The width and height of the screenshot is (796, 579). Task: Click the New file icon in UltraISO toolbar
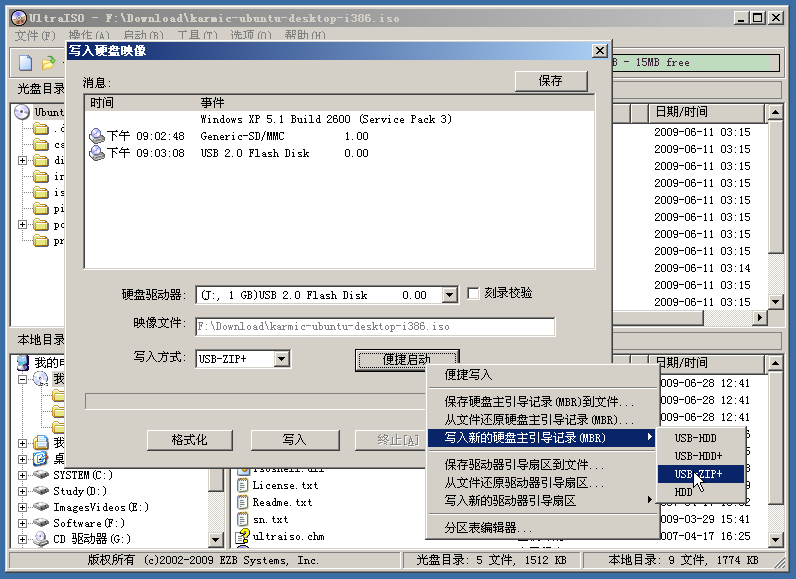25,63
